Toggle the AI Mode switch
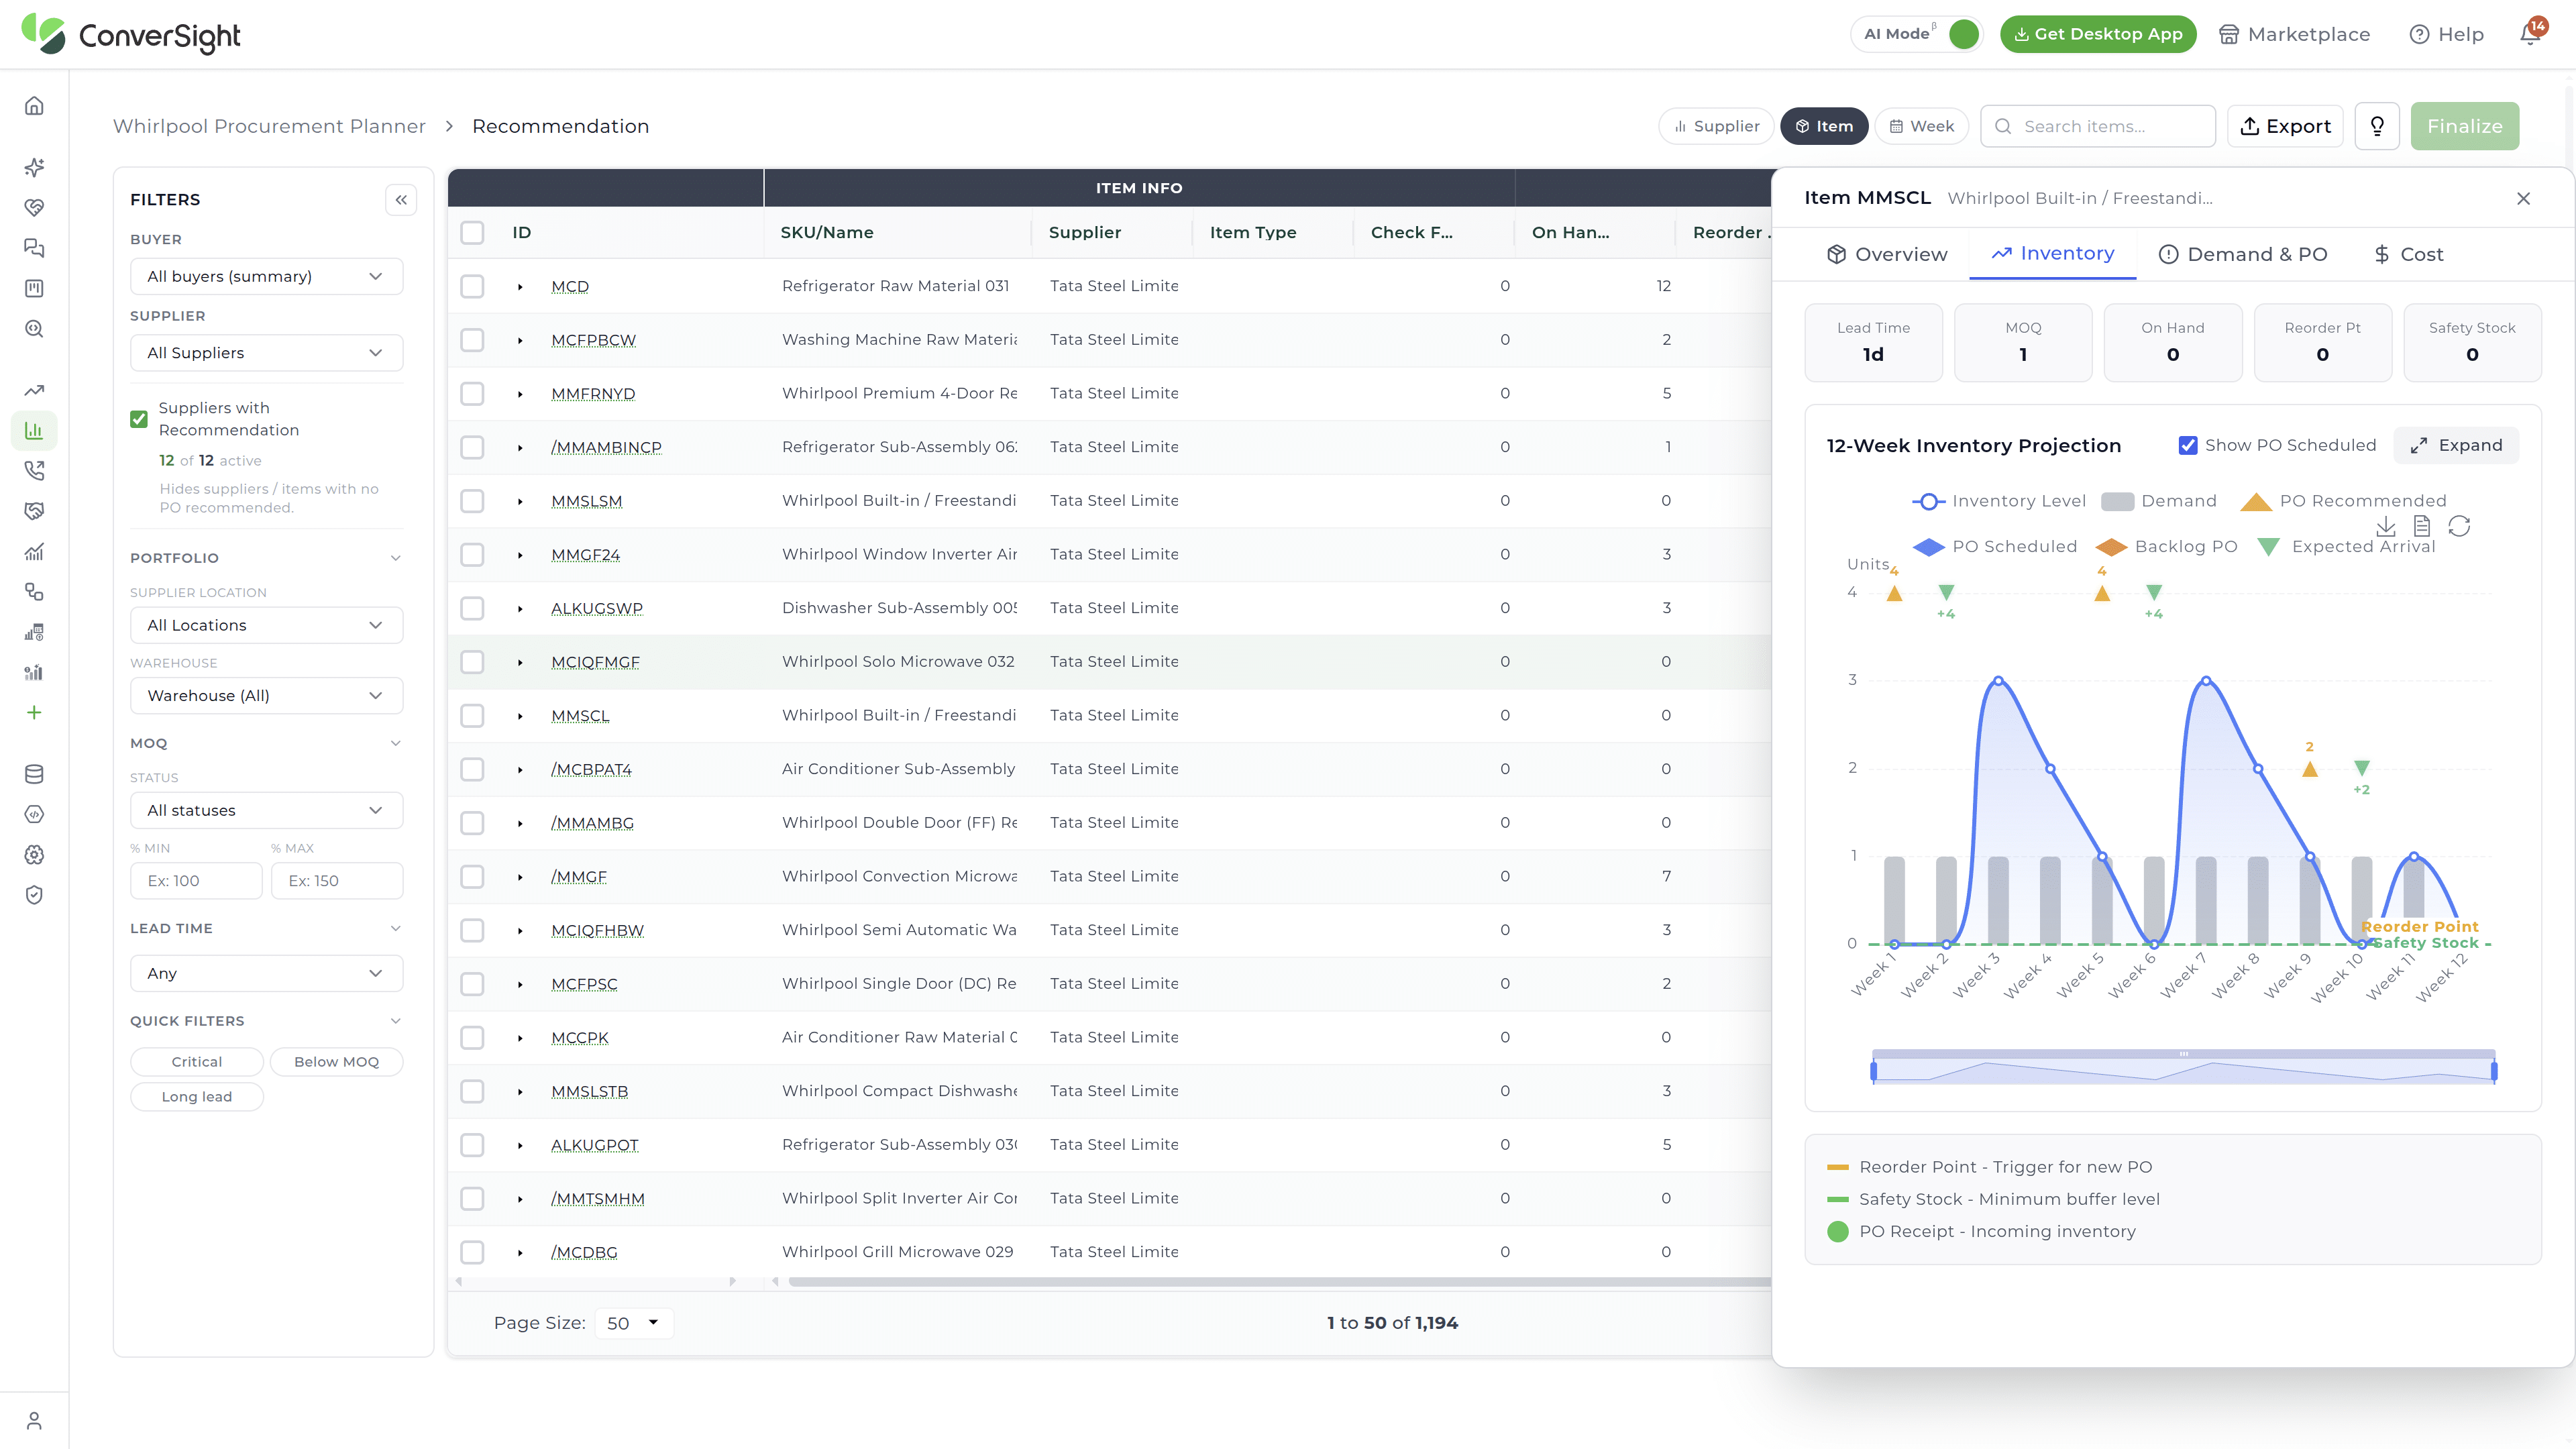 pos(1964,34)
